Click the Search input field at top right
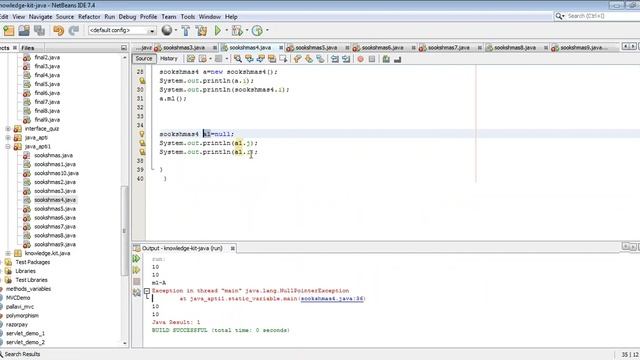This screenshot has height=360, width=640. point(601,16)
